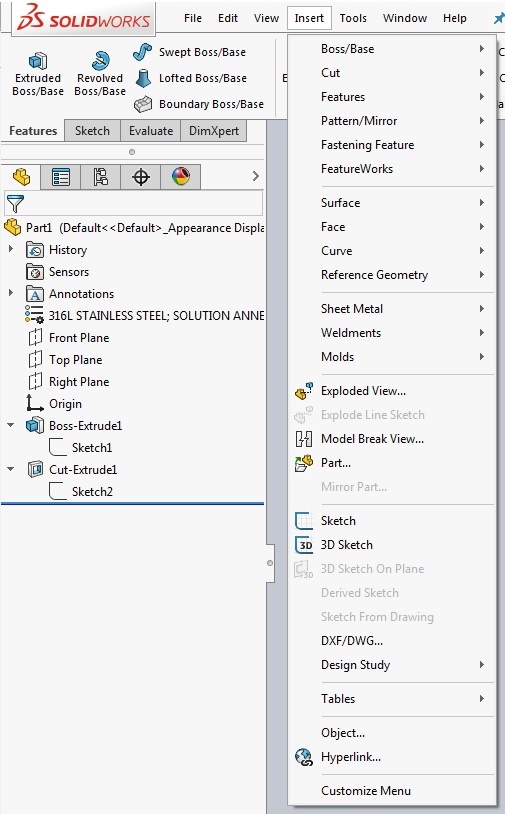Switch to the Sketch tab

click(92, 131)
